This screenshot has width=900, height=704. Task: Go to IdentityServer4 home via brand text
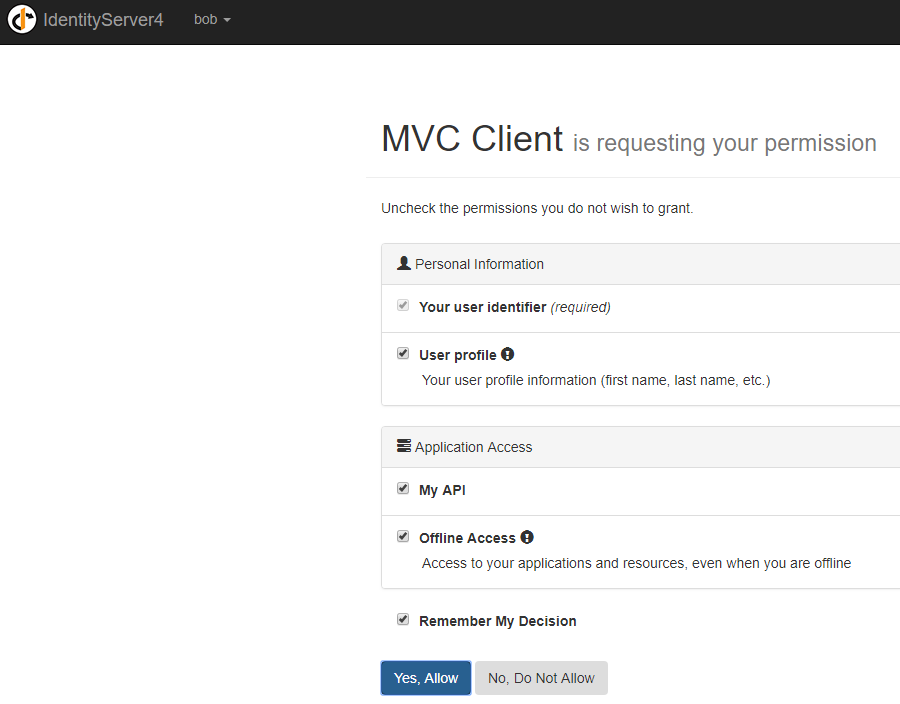tap(103, 19)
